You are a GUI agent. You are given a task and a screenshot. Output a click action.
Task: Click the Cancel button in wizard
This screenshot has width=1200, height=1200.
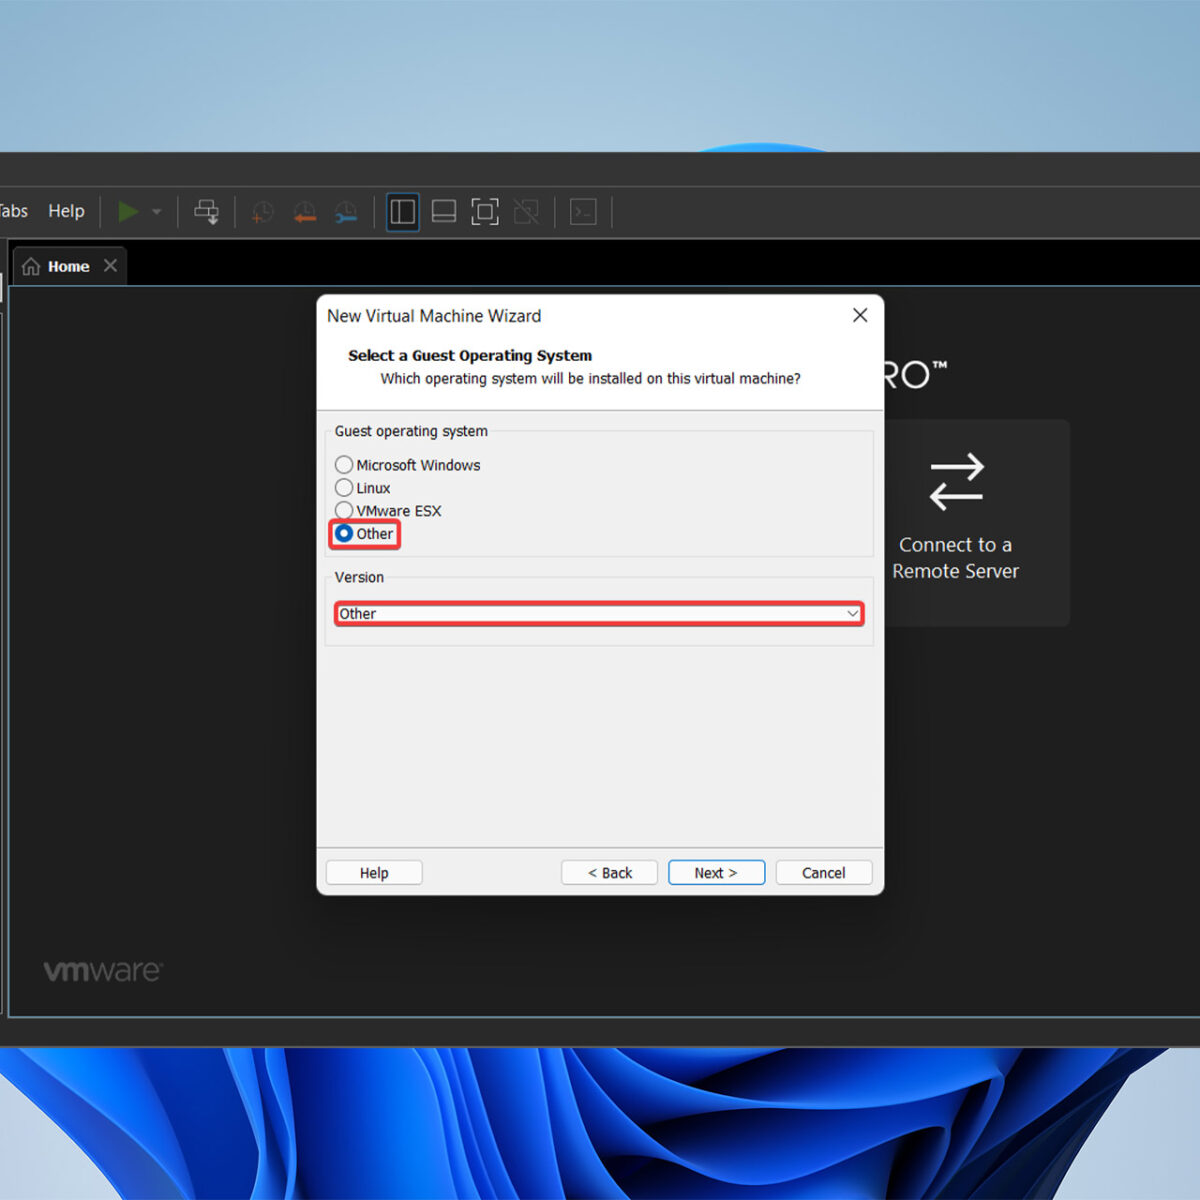[824, 873]
